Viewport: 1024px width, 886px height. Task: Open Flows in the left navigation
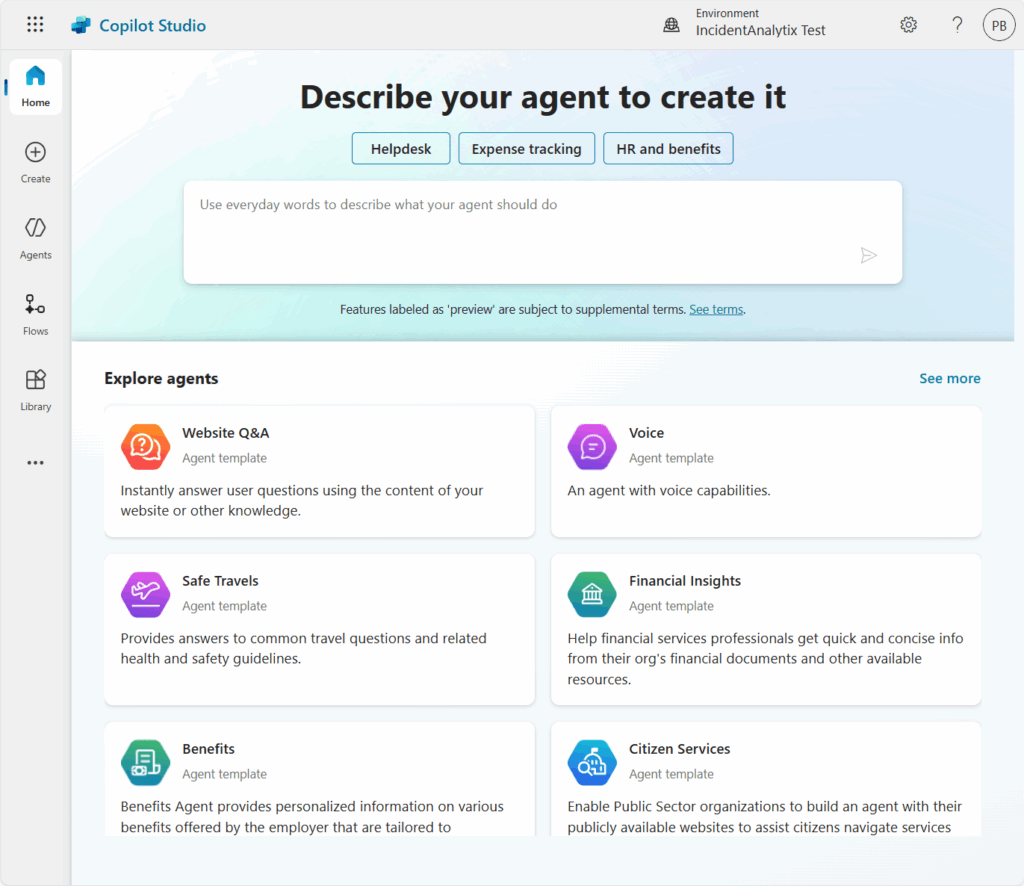35,315
